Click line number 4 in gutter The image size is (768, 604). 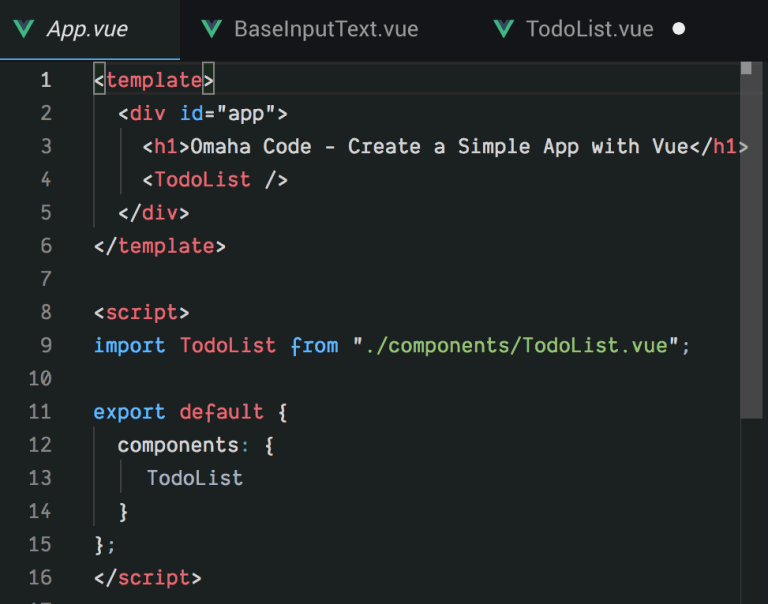coord(46,180)
